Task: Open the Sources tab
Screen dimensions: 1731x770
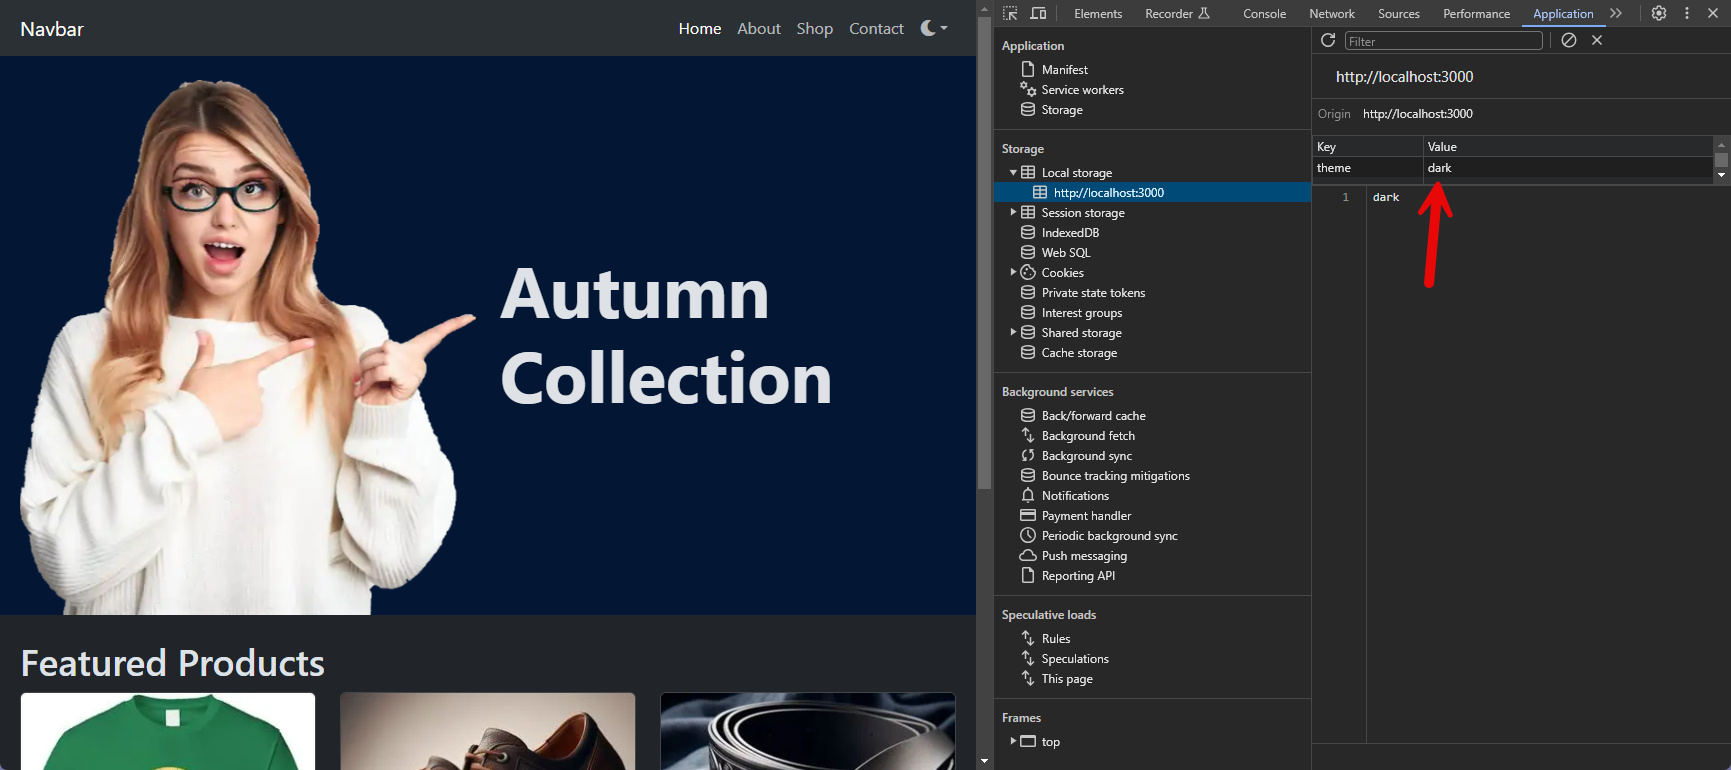Action: 1398,14
